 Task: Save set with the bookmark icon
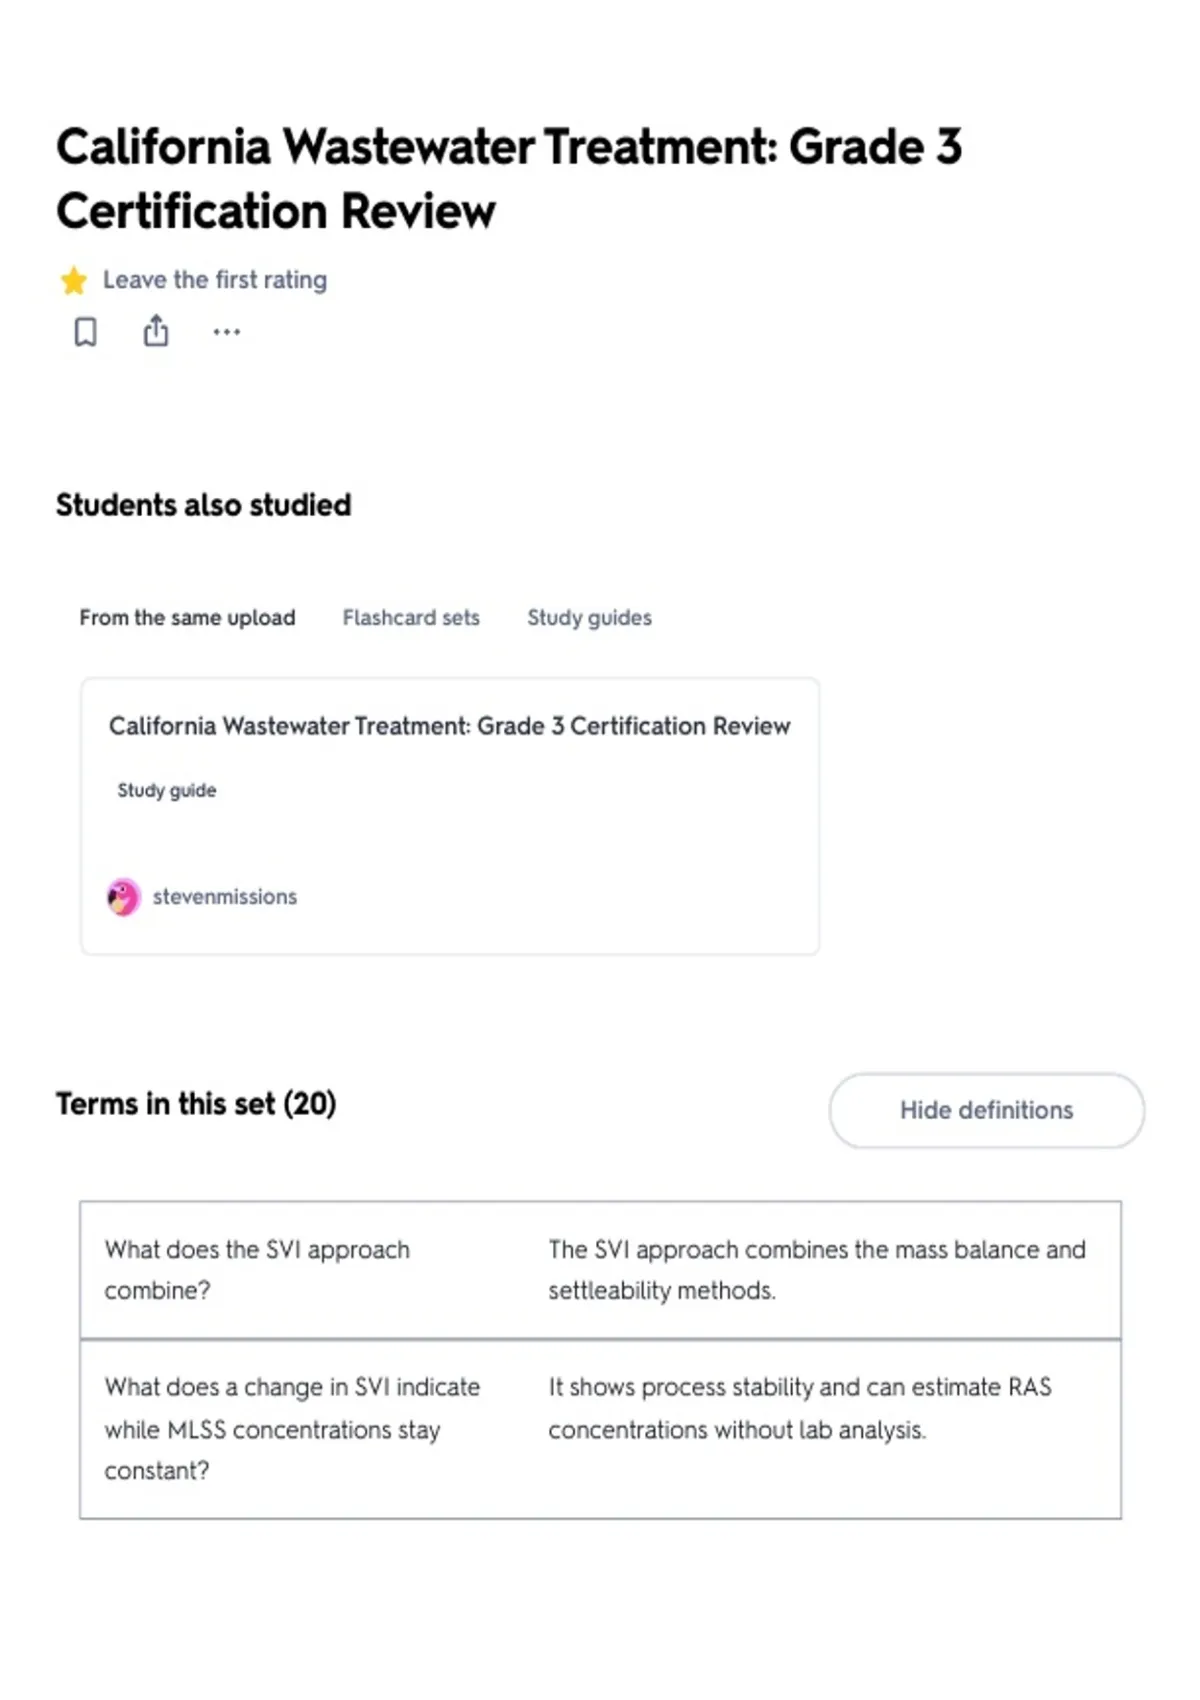coord(86,331)
